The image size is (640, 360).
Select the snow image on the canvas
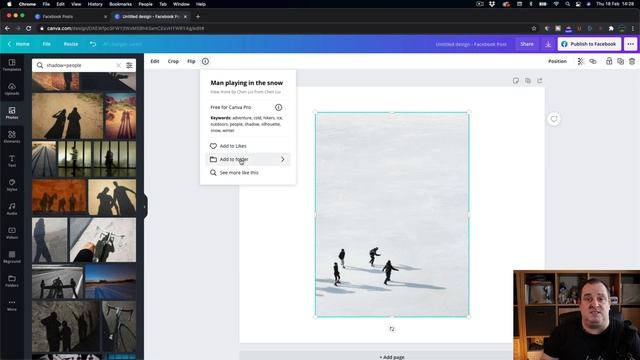(x=392, y=214)
